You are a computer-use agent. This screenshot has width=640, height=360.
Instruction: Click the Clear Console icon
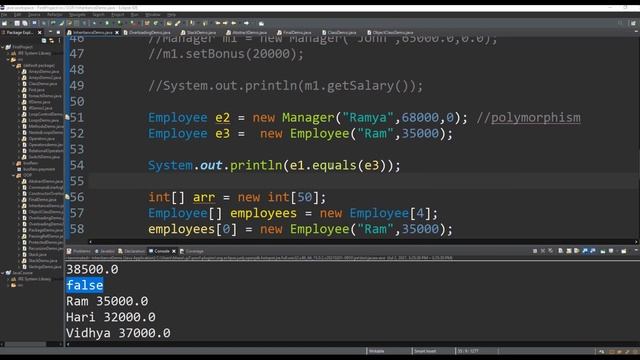[x=560, y=251]
